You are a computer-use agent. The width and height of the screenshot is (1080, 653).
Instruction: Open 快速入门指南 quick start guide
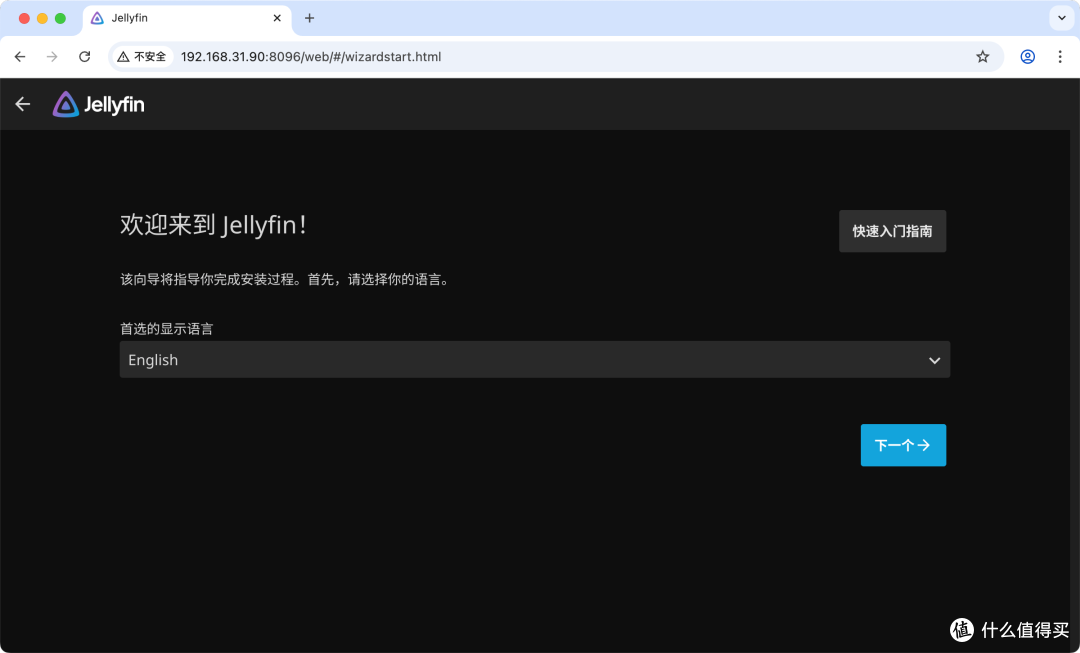pos(892,231)
